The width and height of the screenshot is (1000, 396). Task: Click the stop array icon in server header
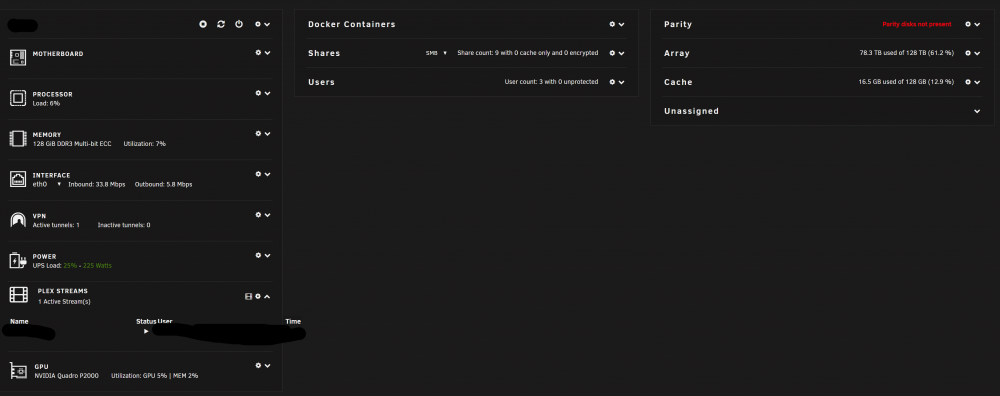203,24
